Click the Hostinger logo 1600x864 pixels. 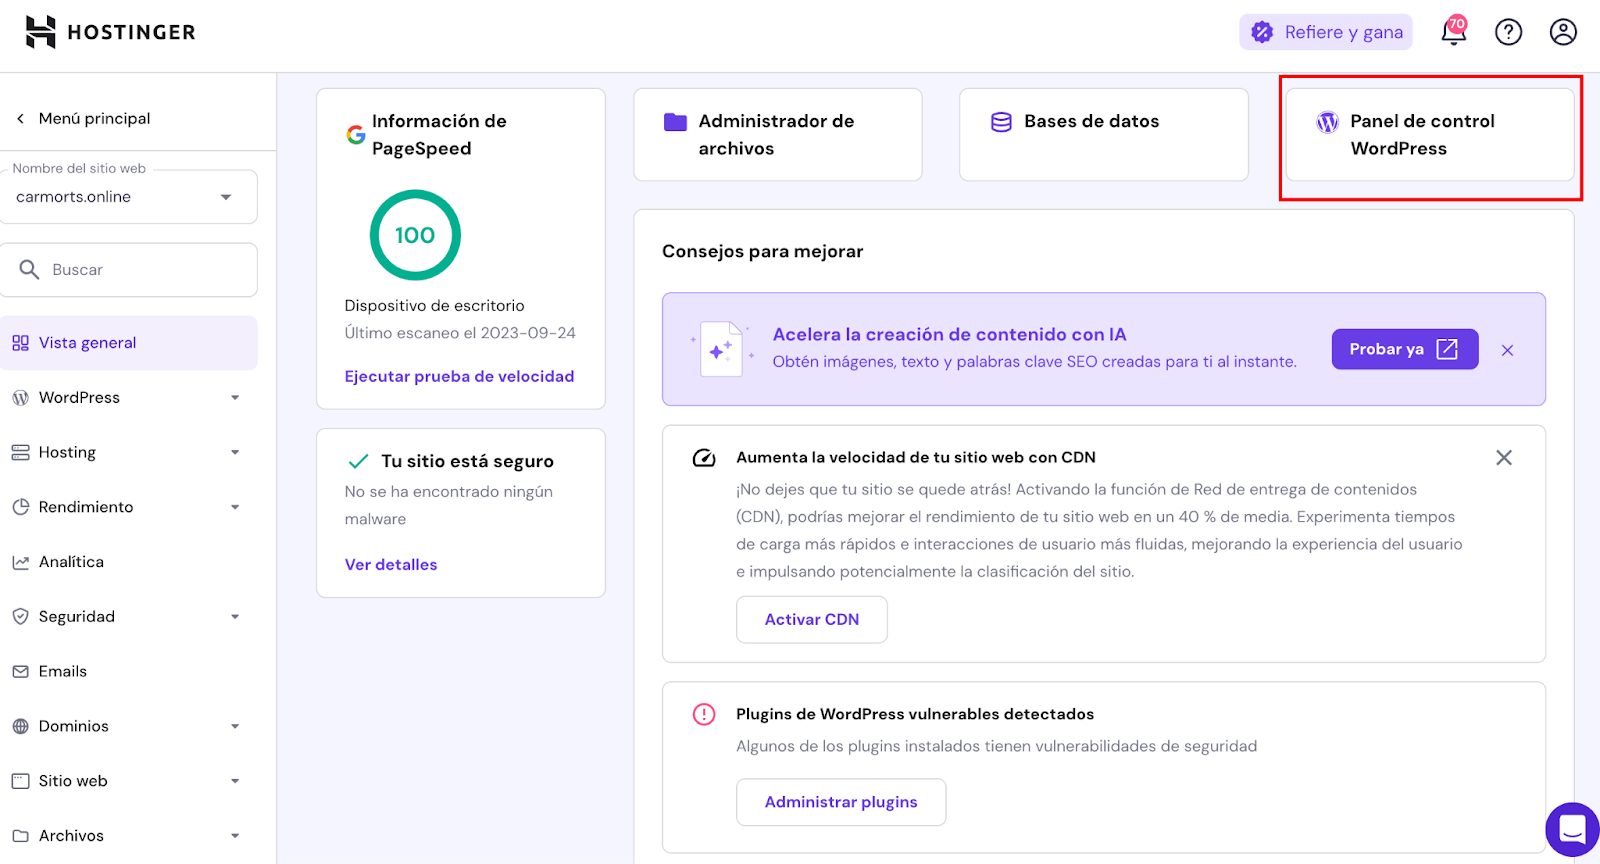pos(110,32)
